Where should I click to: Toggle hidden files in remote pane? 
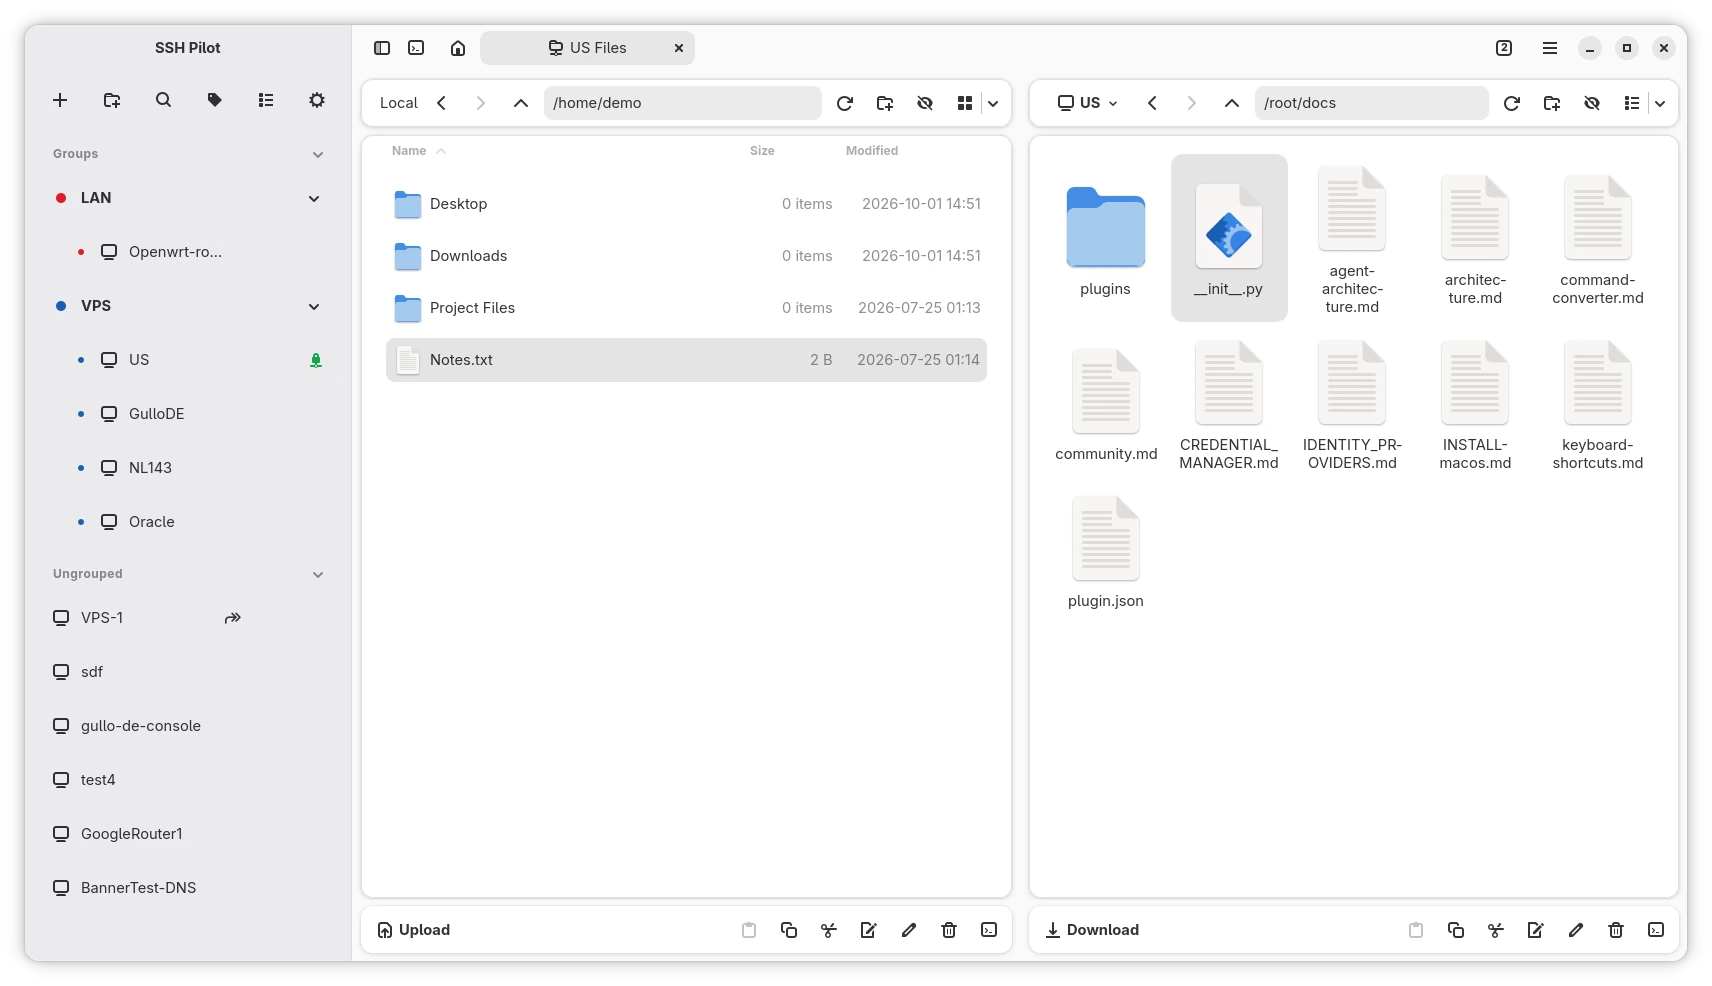[1592, 103]
